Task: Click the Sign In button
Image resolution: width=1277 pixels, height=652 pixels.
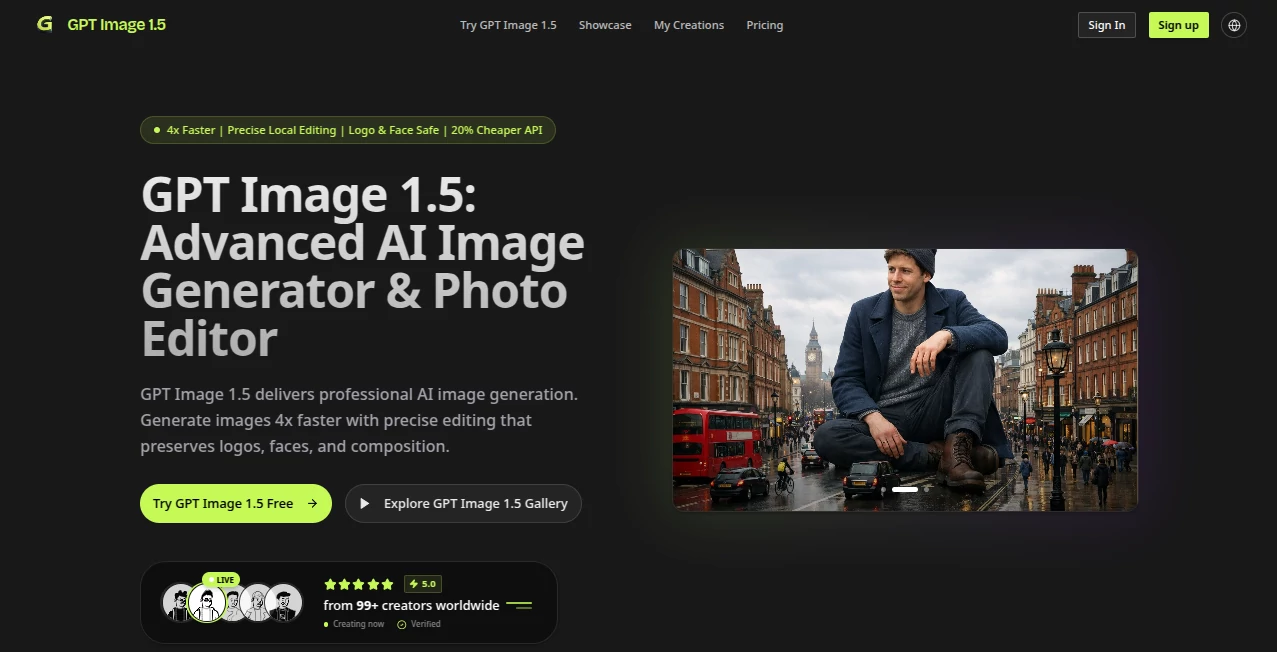Action: point(1106,25)
